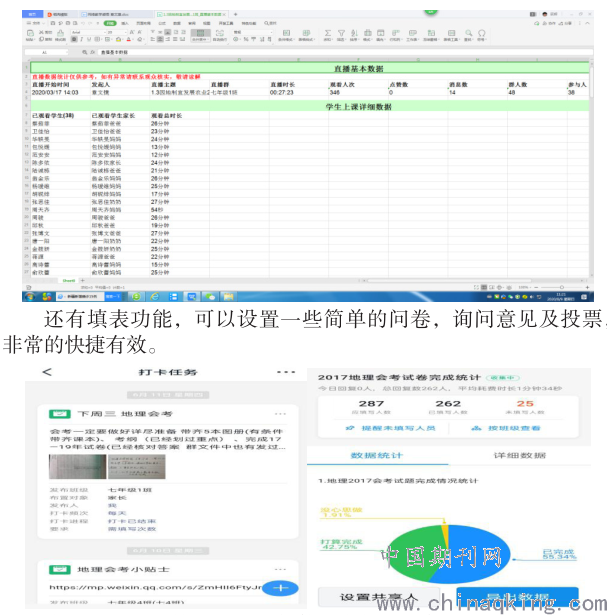Click the insert function fx icon

(x=93, y=52)
